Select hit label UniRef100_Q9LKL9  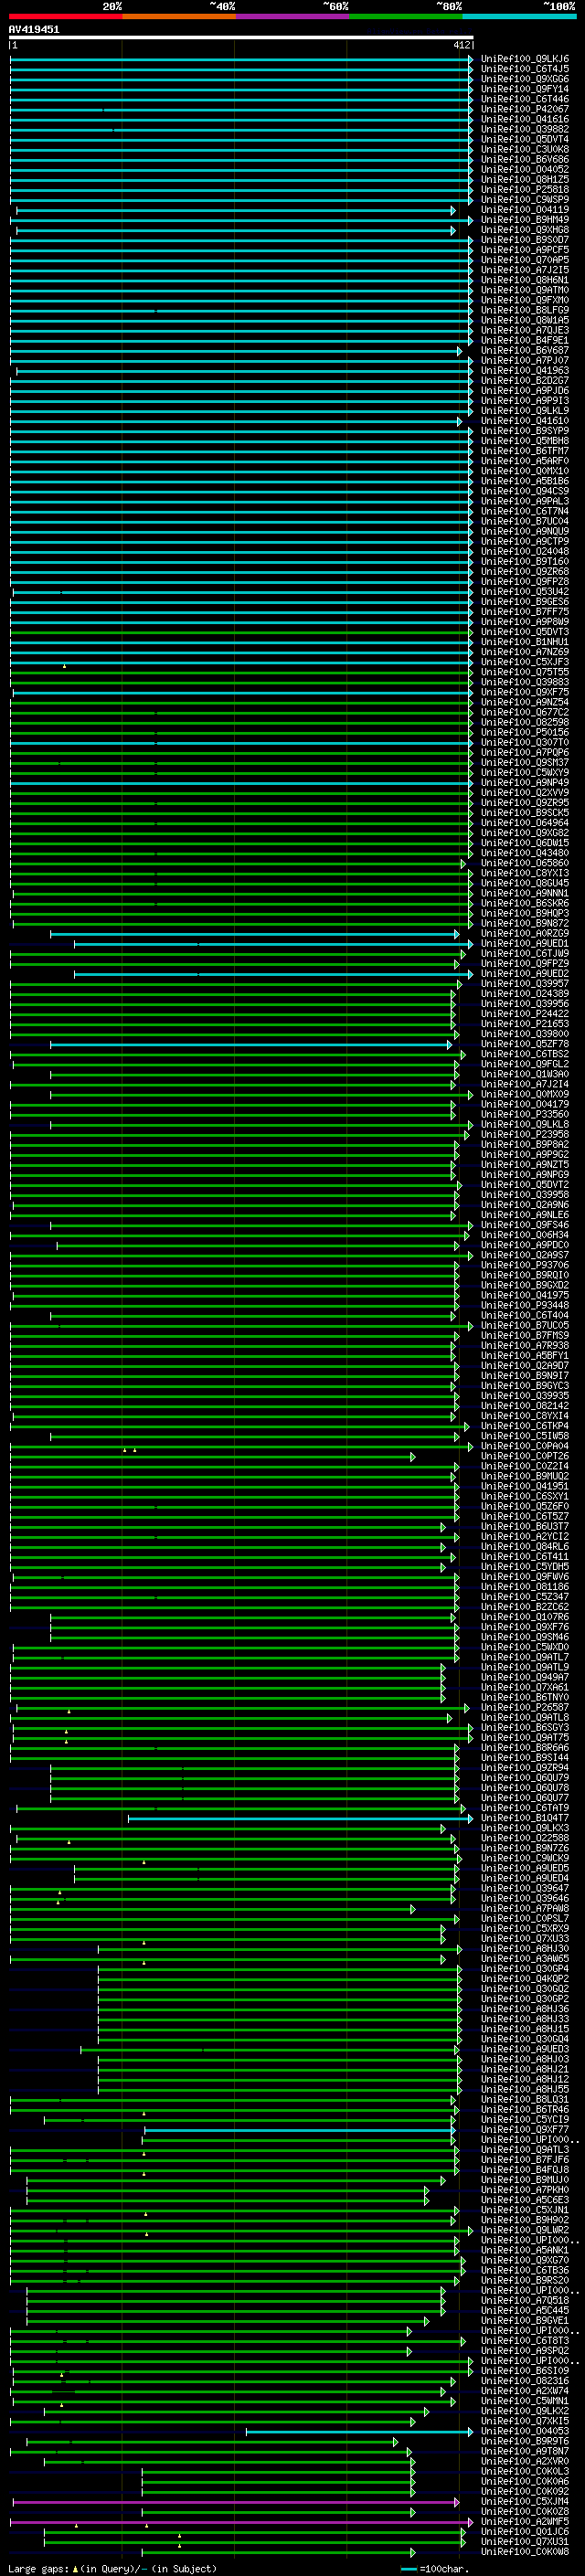point(525,412)
